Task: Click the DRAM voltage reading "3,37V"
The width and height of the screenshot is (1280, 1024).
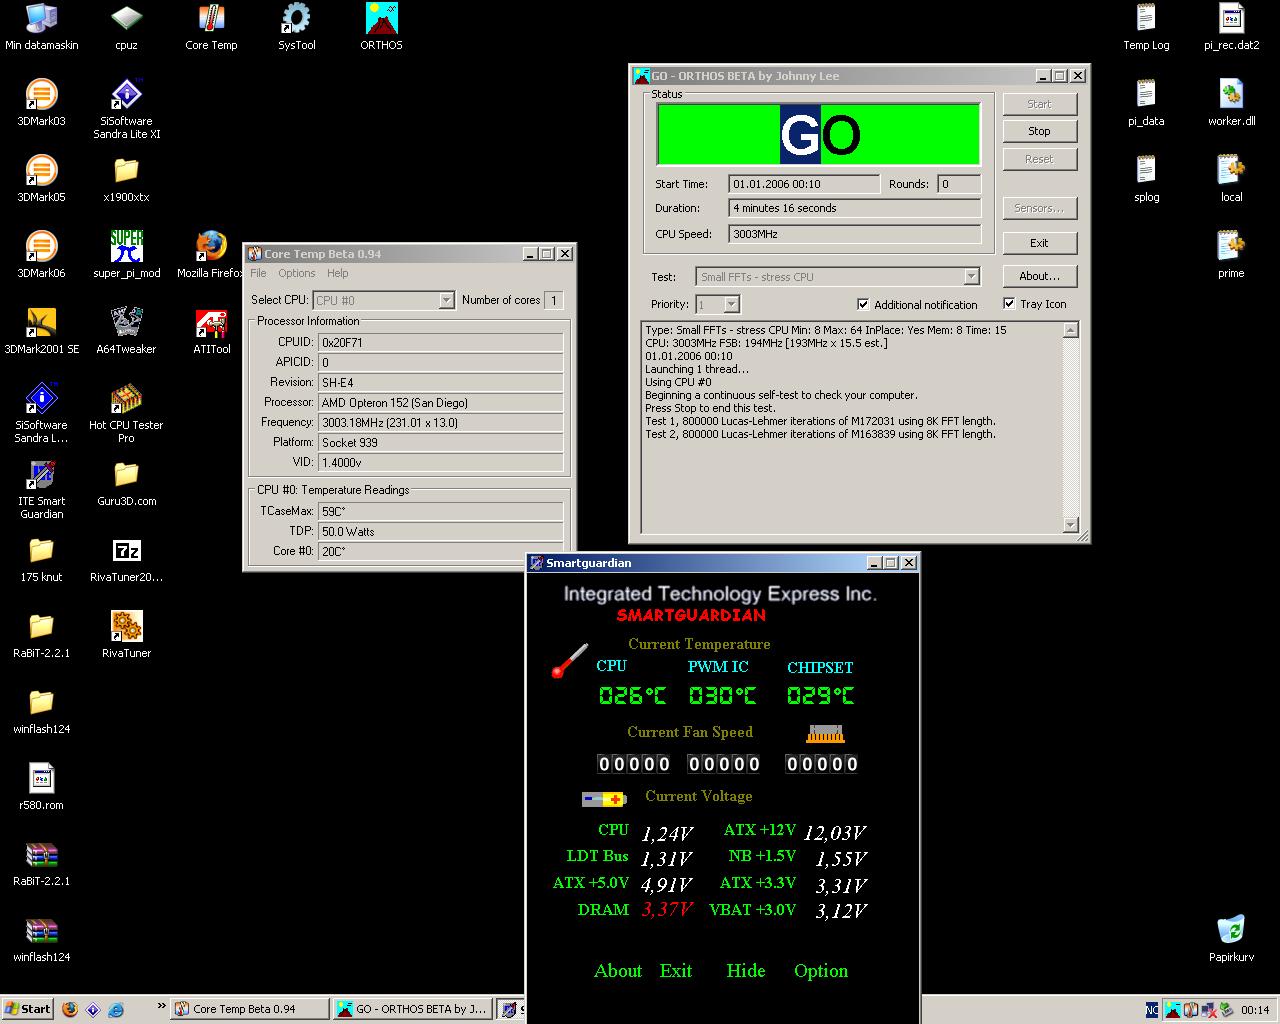Action: coord(667,909)
